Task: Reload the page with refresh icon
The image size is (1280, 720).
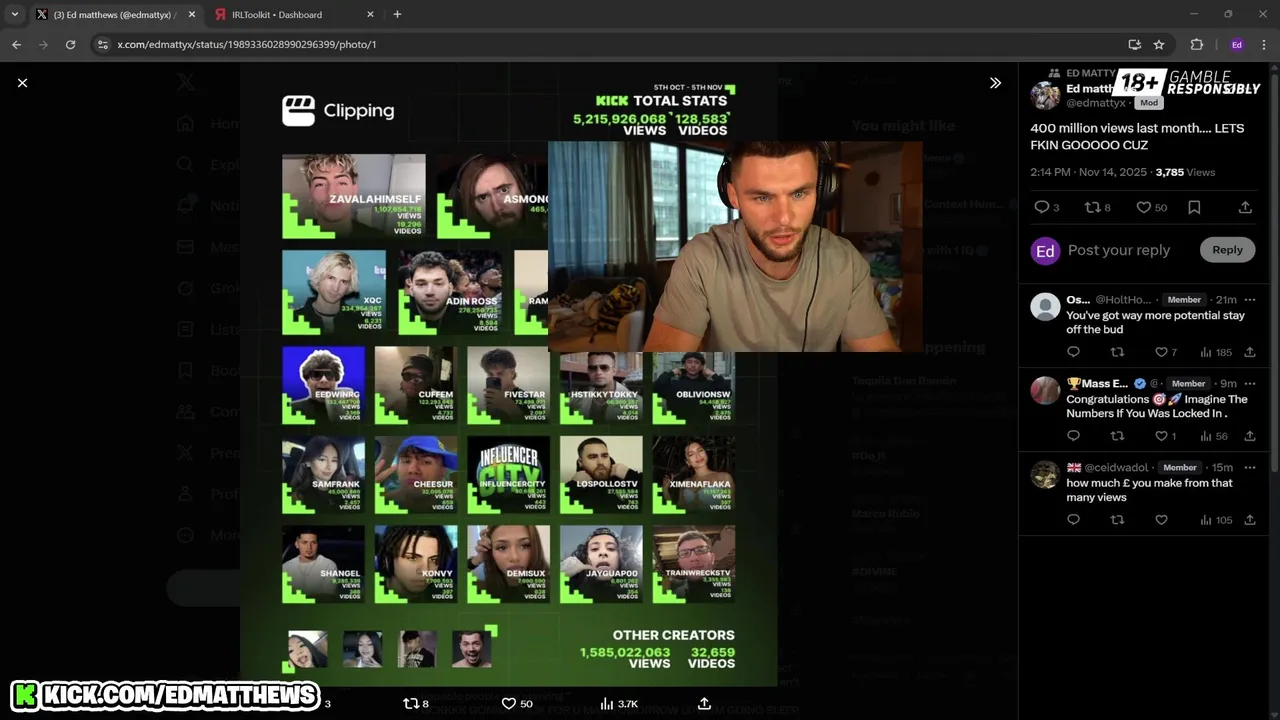Action: click(x=70, y=44)
